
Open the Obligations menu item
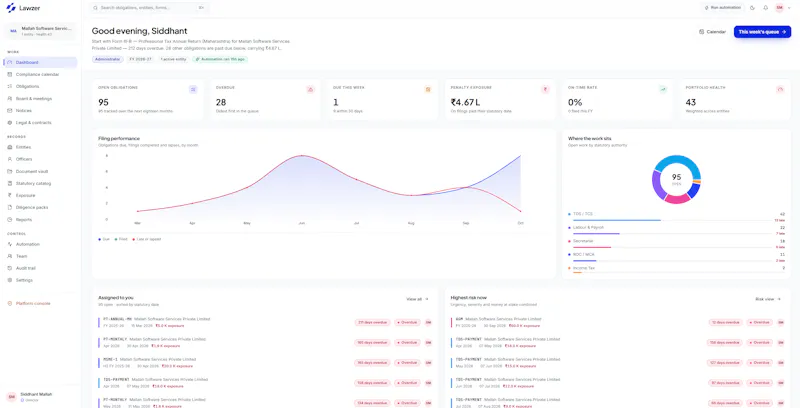tap(40, 87)
